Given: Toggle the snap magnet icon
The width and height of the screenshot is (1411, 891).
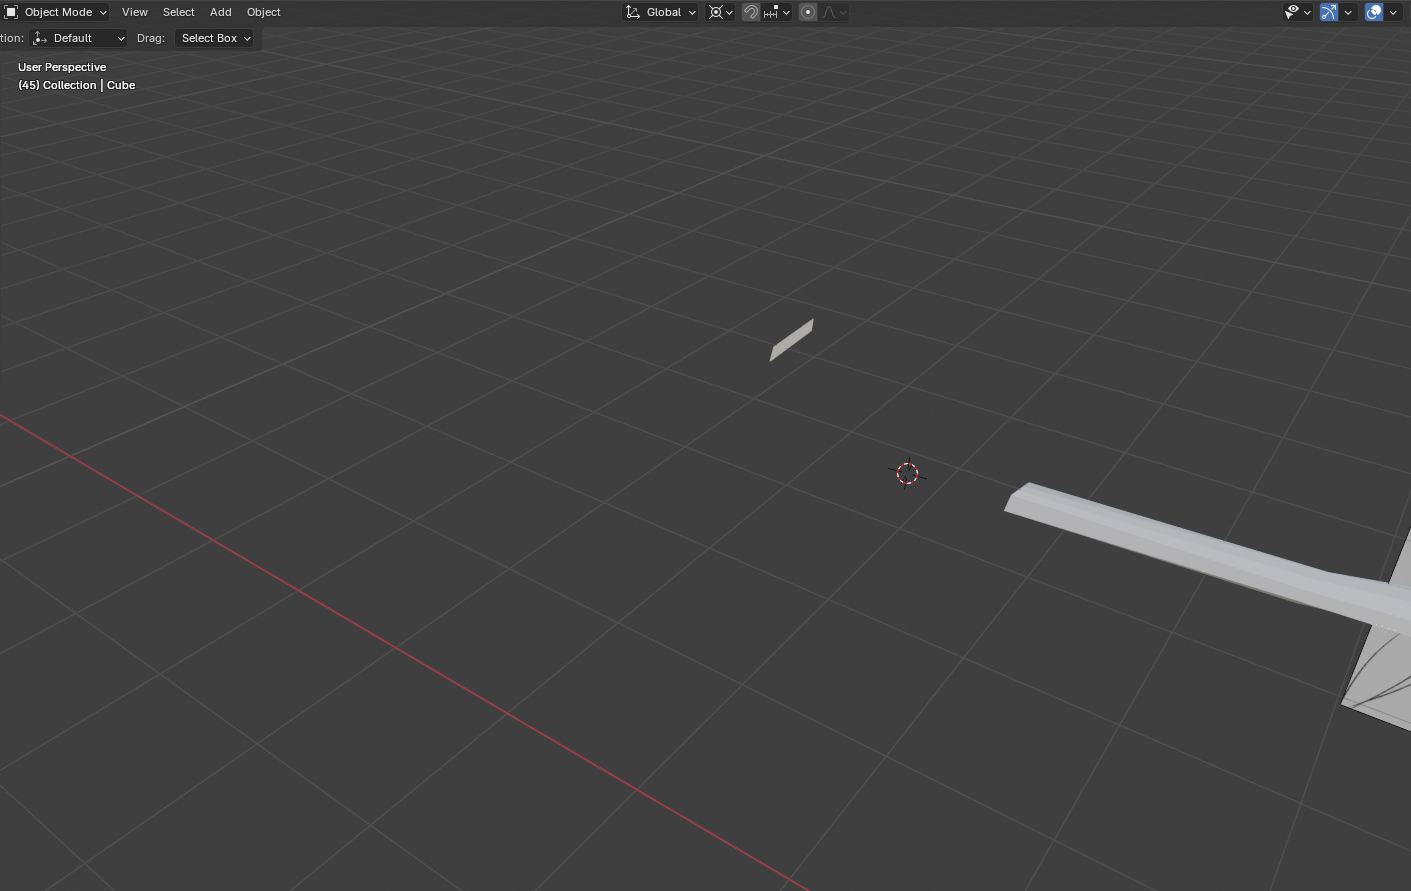Looking at the screenshot, I should click(x=751, y=12).
